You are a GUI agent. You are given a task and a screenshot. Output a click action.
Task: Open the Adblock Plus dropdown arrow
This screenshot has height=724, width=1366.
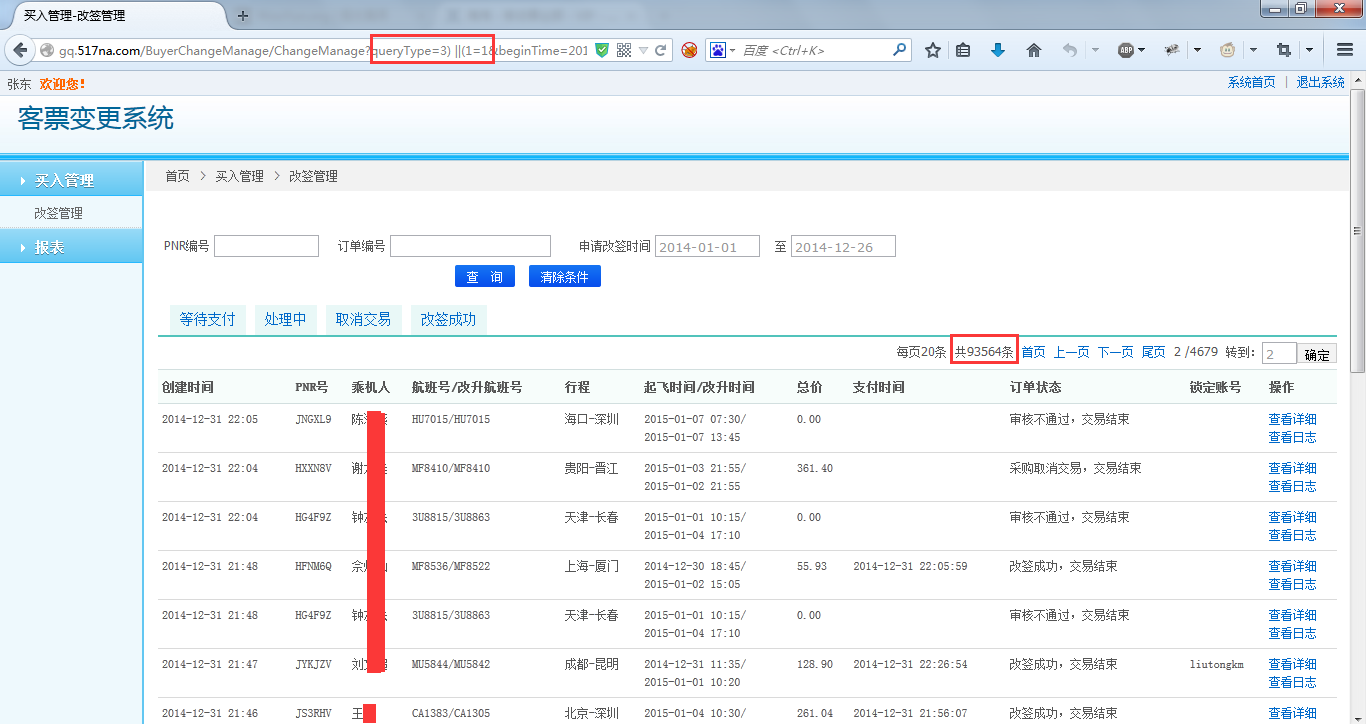tap(1142, 50)
